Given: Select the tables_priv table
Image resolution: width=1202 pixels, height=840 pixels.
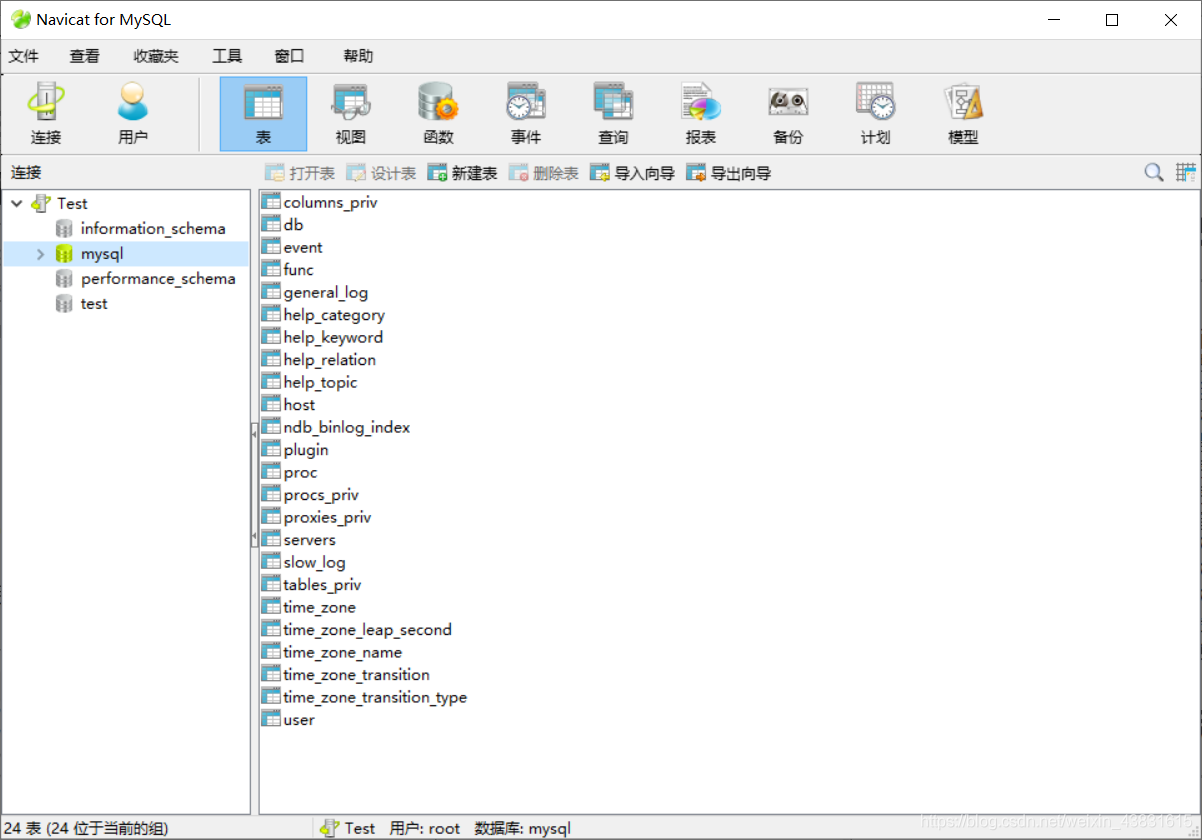Looking at the screenshot, I should (322, 585).
